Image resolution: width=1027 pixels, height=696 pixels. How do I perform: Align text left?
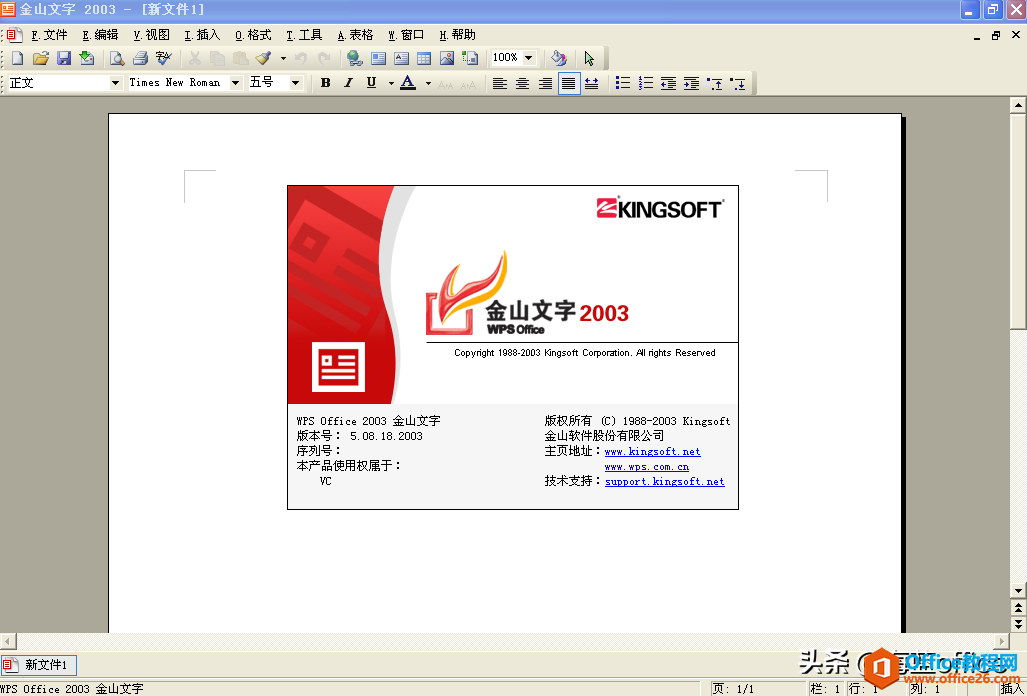pyautogui.click(x=500, y=83)
